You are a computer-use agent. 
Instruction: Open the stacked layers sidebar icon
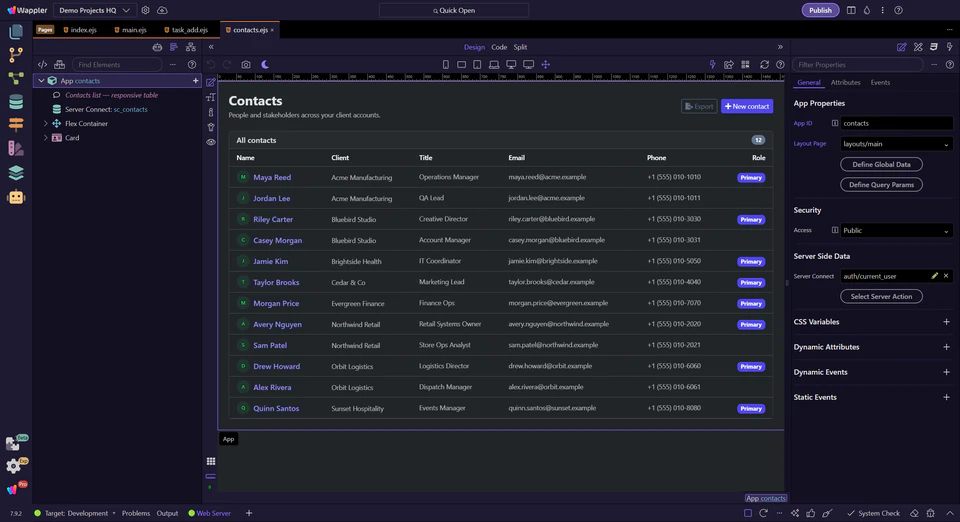pyautogui.click(x=16, y=173)
